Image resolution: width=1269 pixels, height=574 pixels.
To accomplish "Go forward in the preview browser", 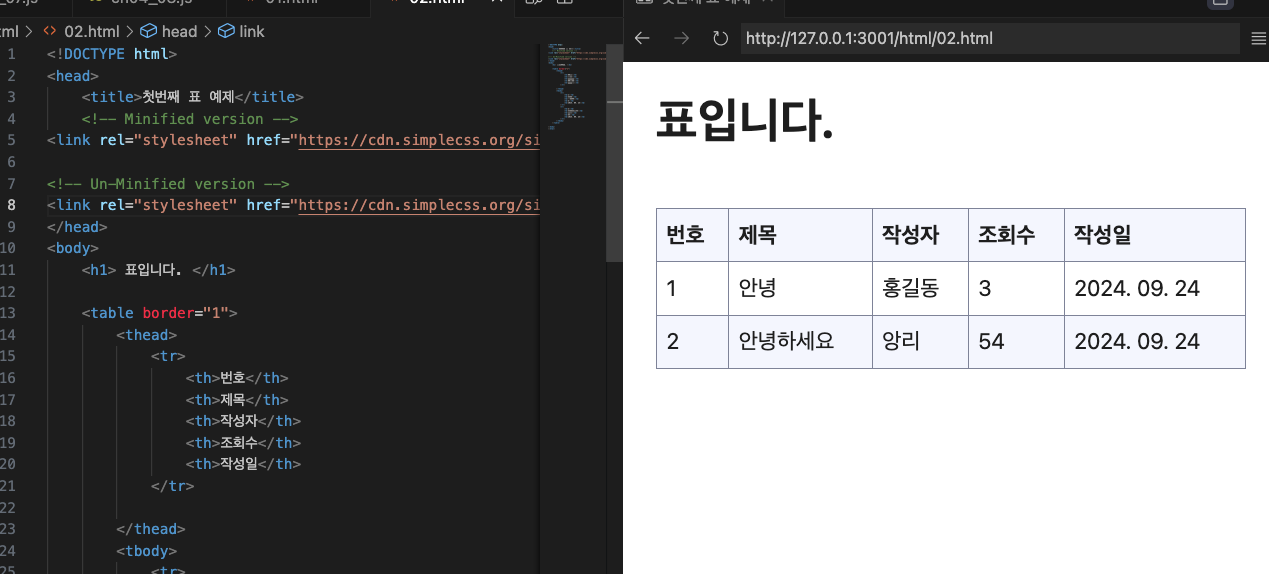I will pyautogui.click(x=681, y=38).
